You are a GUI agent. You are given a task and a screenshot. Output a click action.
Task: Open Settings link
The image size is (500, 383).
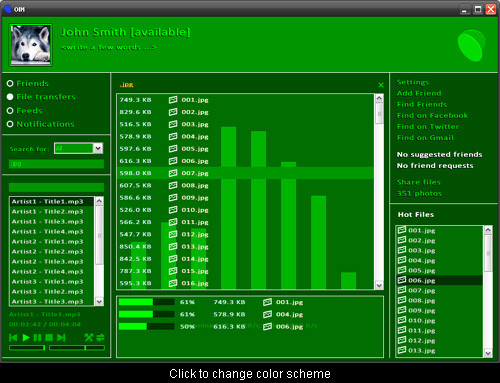tap(413, 82)
